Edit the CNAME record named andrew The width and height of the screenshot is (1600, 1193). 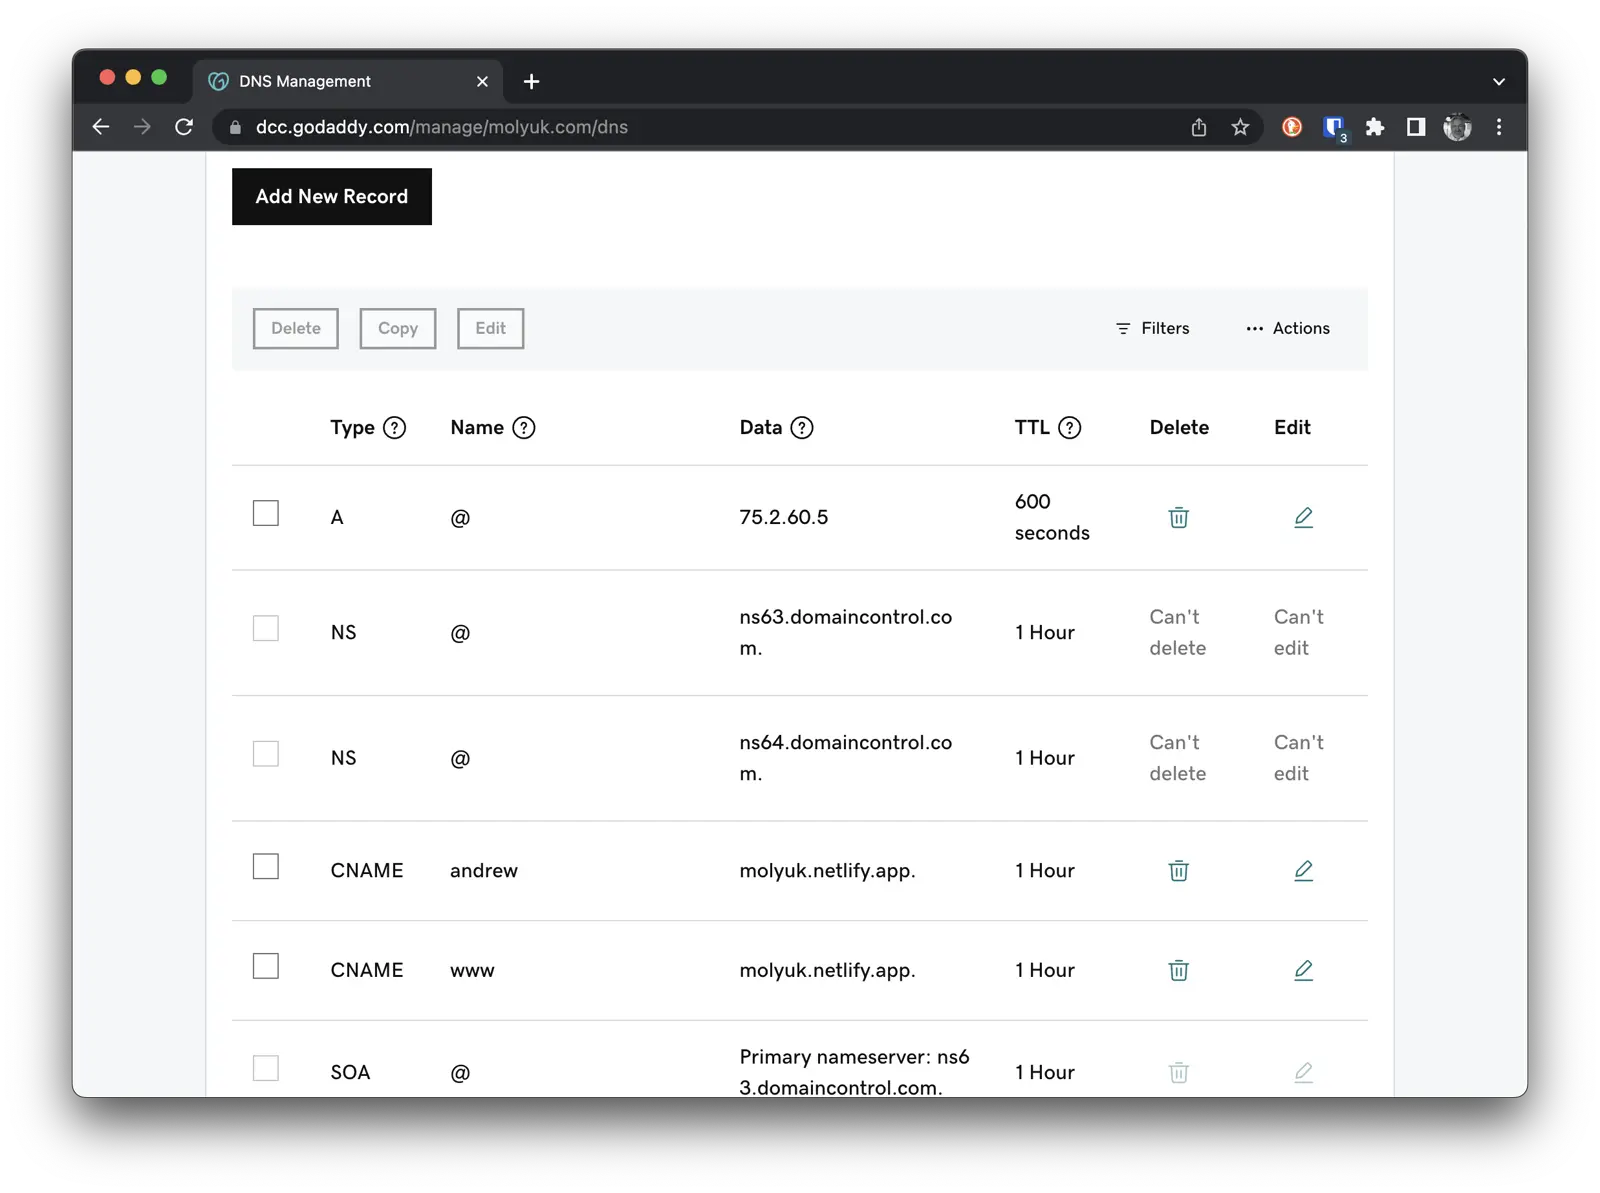(x=1303, y=870)
